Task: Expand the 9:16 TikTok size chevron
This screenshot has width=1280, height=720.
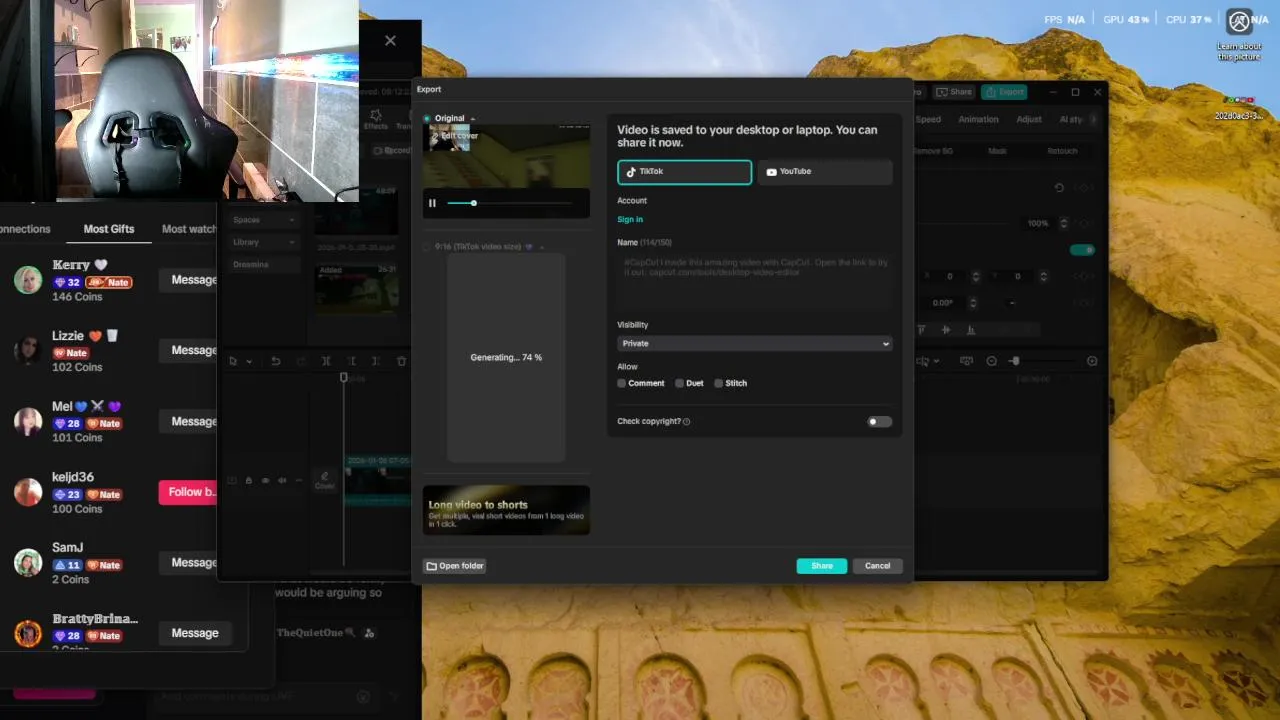Action: [x=542, y=247]
